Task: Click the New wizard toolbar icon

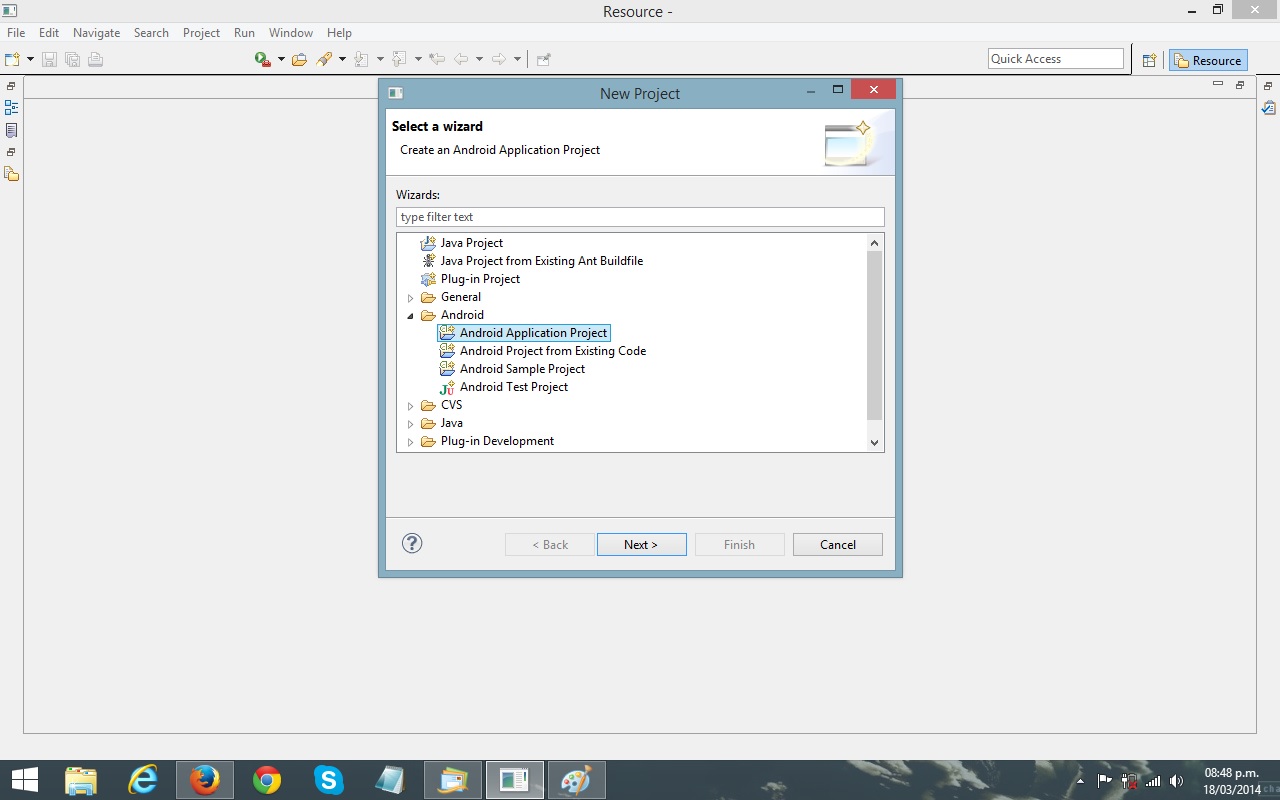Action: pyautogui.click(x=13, y=59)
